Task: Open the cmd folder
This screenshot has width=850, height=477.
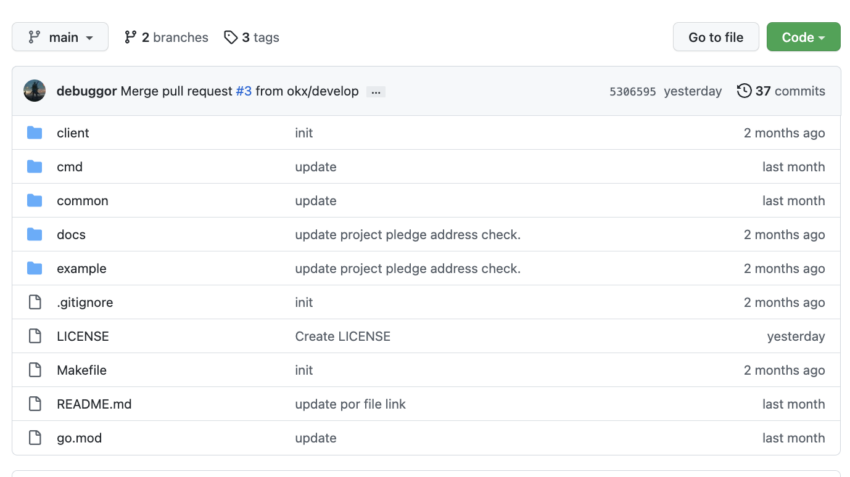Action: click(x=70, y=167)
